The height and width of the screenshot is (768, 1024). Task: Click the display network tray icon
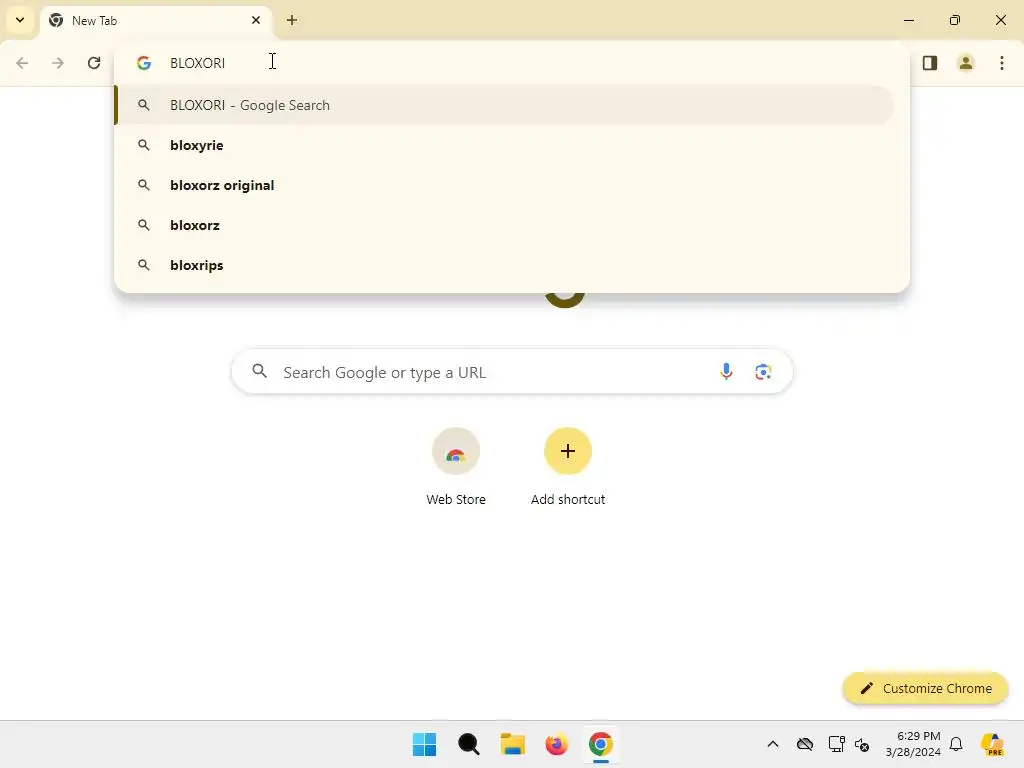coord(837,744)
